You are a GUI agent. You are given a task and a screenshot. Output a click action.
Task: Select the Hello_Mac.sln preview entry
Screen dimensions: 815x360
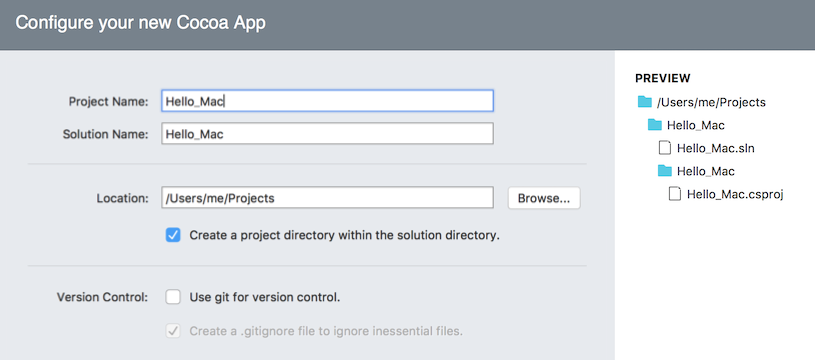click(716, 148)
